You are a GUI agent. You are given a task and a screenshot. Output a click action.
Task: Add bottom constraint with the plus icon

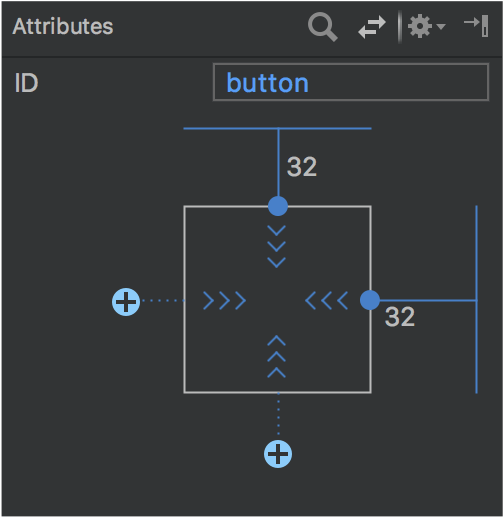[x=278, y=454]
